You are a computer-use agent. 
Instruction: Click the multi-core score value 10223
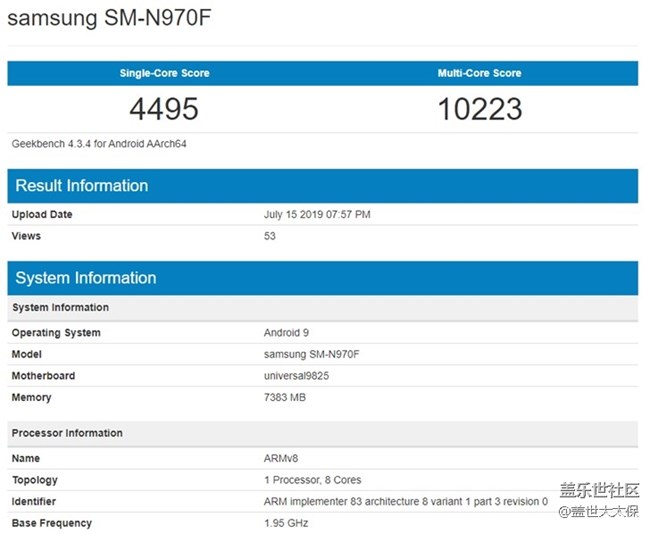480,109
